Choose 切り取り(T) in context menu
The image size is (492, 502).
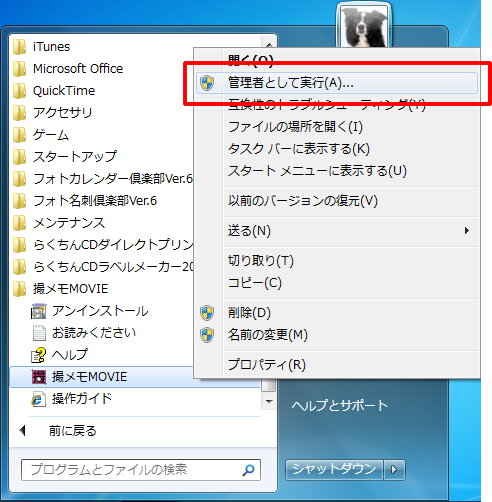click(261, 261)
